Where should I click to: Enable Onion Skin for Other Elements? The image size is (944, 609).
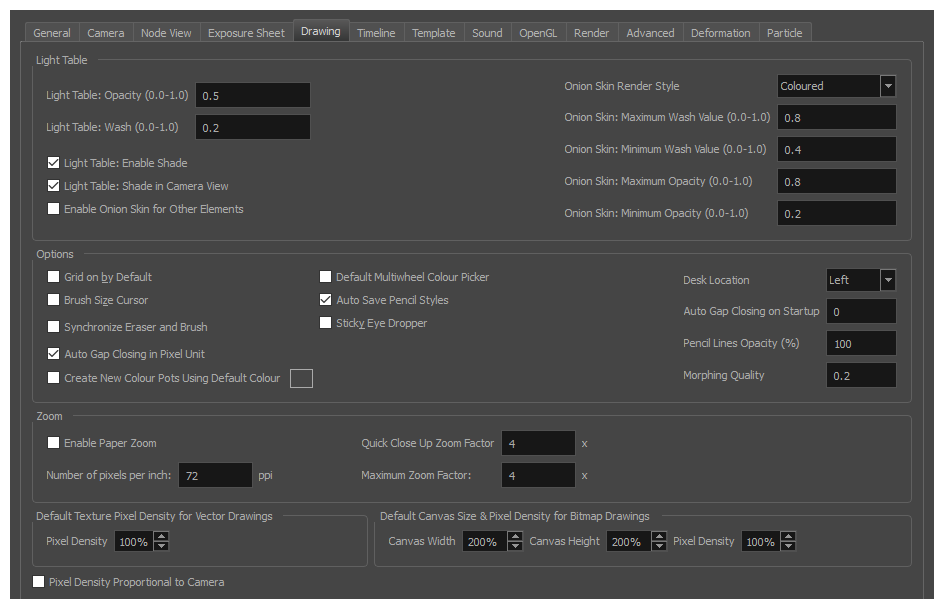tap(53, 208)
